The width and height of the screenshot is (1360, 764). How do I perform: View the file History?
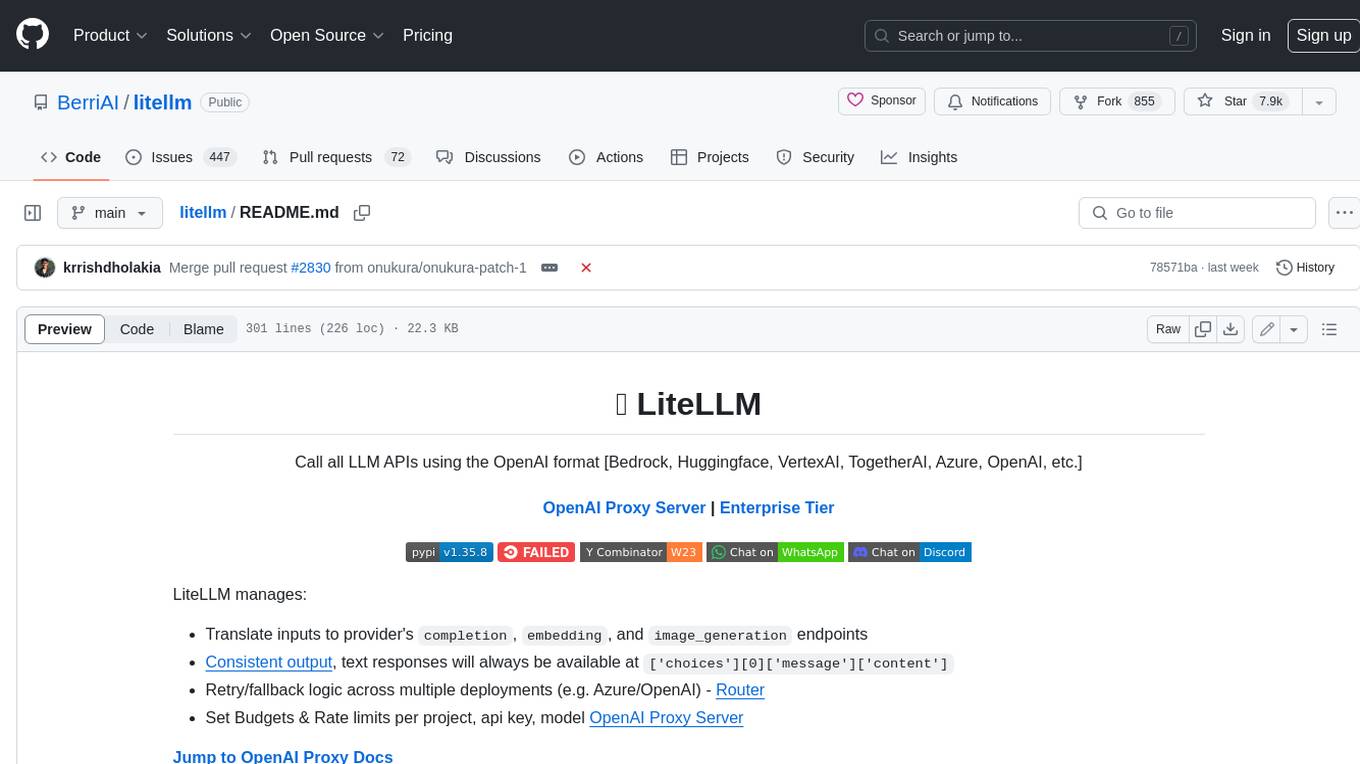(x=1306, y=268)
